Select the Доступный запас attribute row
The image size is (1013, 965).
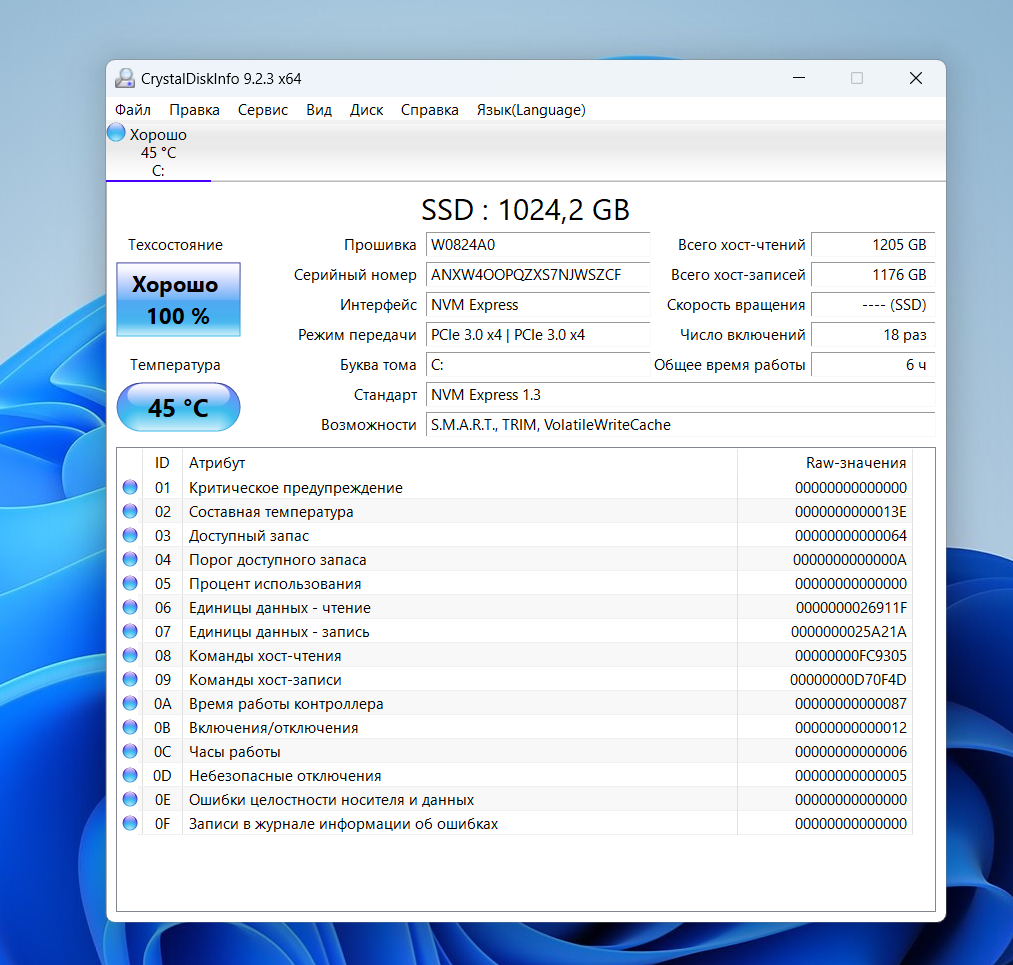[x=400, y=536]
